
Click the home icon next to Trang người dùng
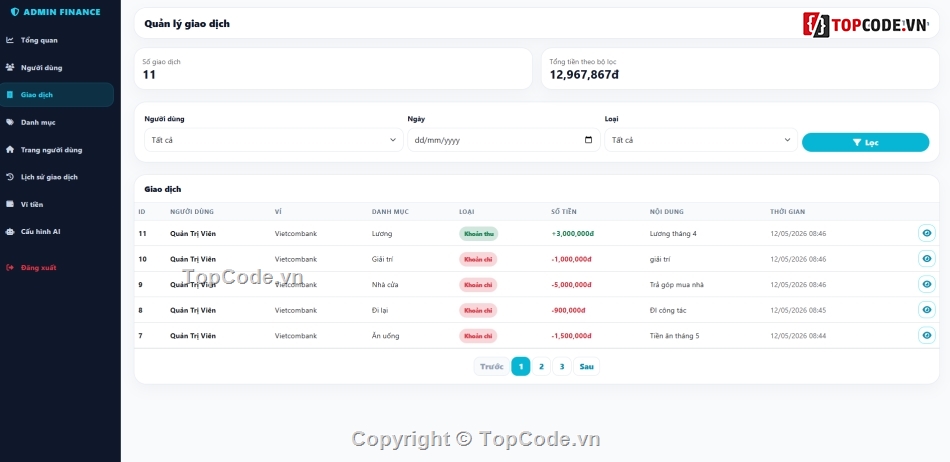pyautogui.click(x=10, y=149)
